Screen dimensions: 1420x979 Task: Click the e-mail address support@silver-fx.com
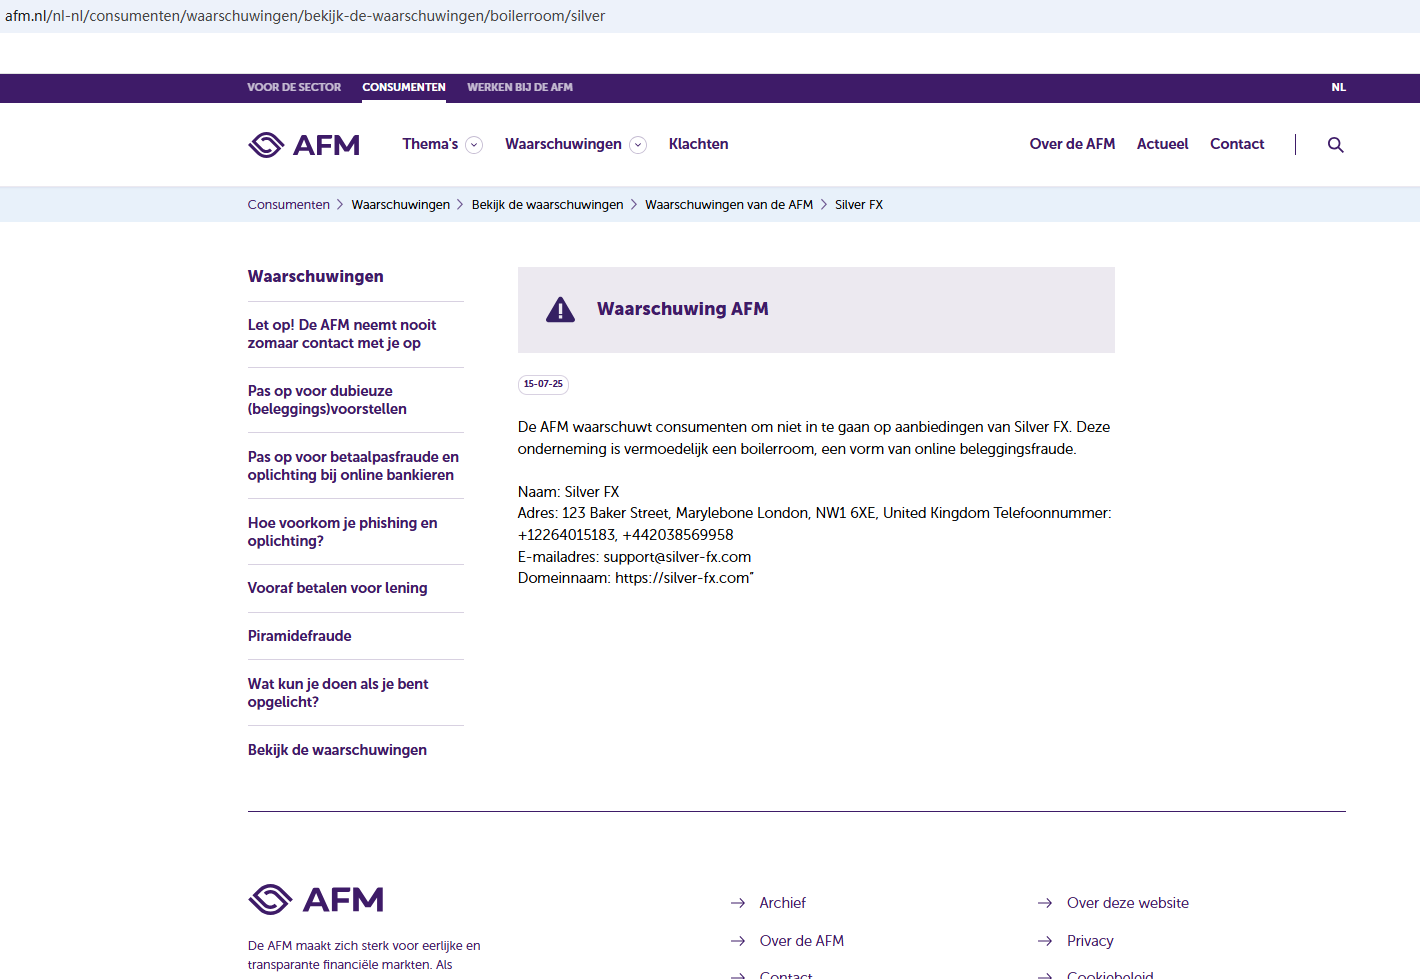pos(677,557)
